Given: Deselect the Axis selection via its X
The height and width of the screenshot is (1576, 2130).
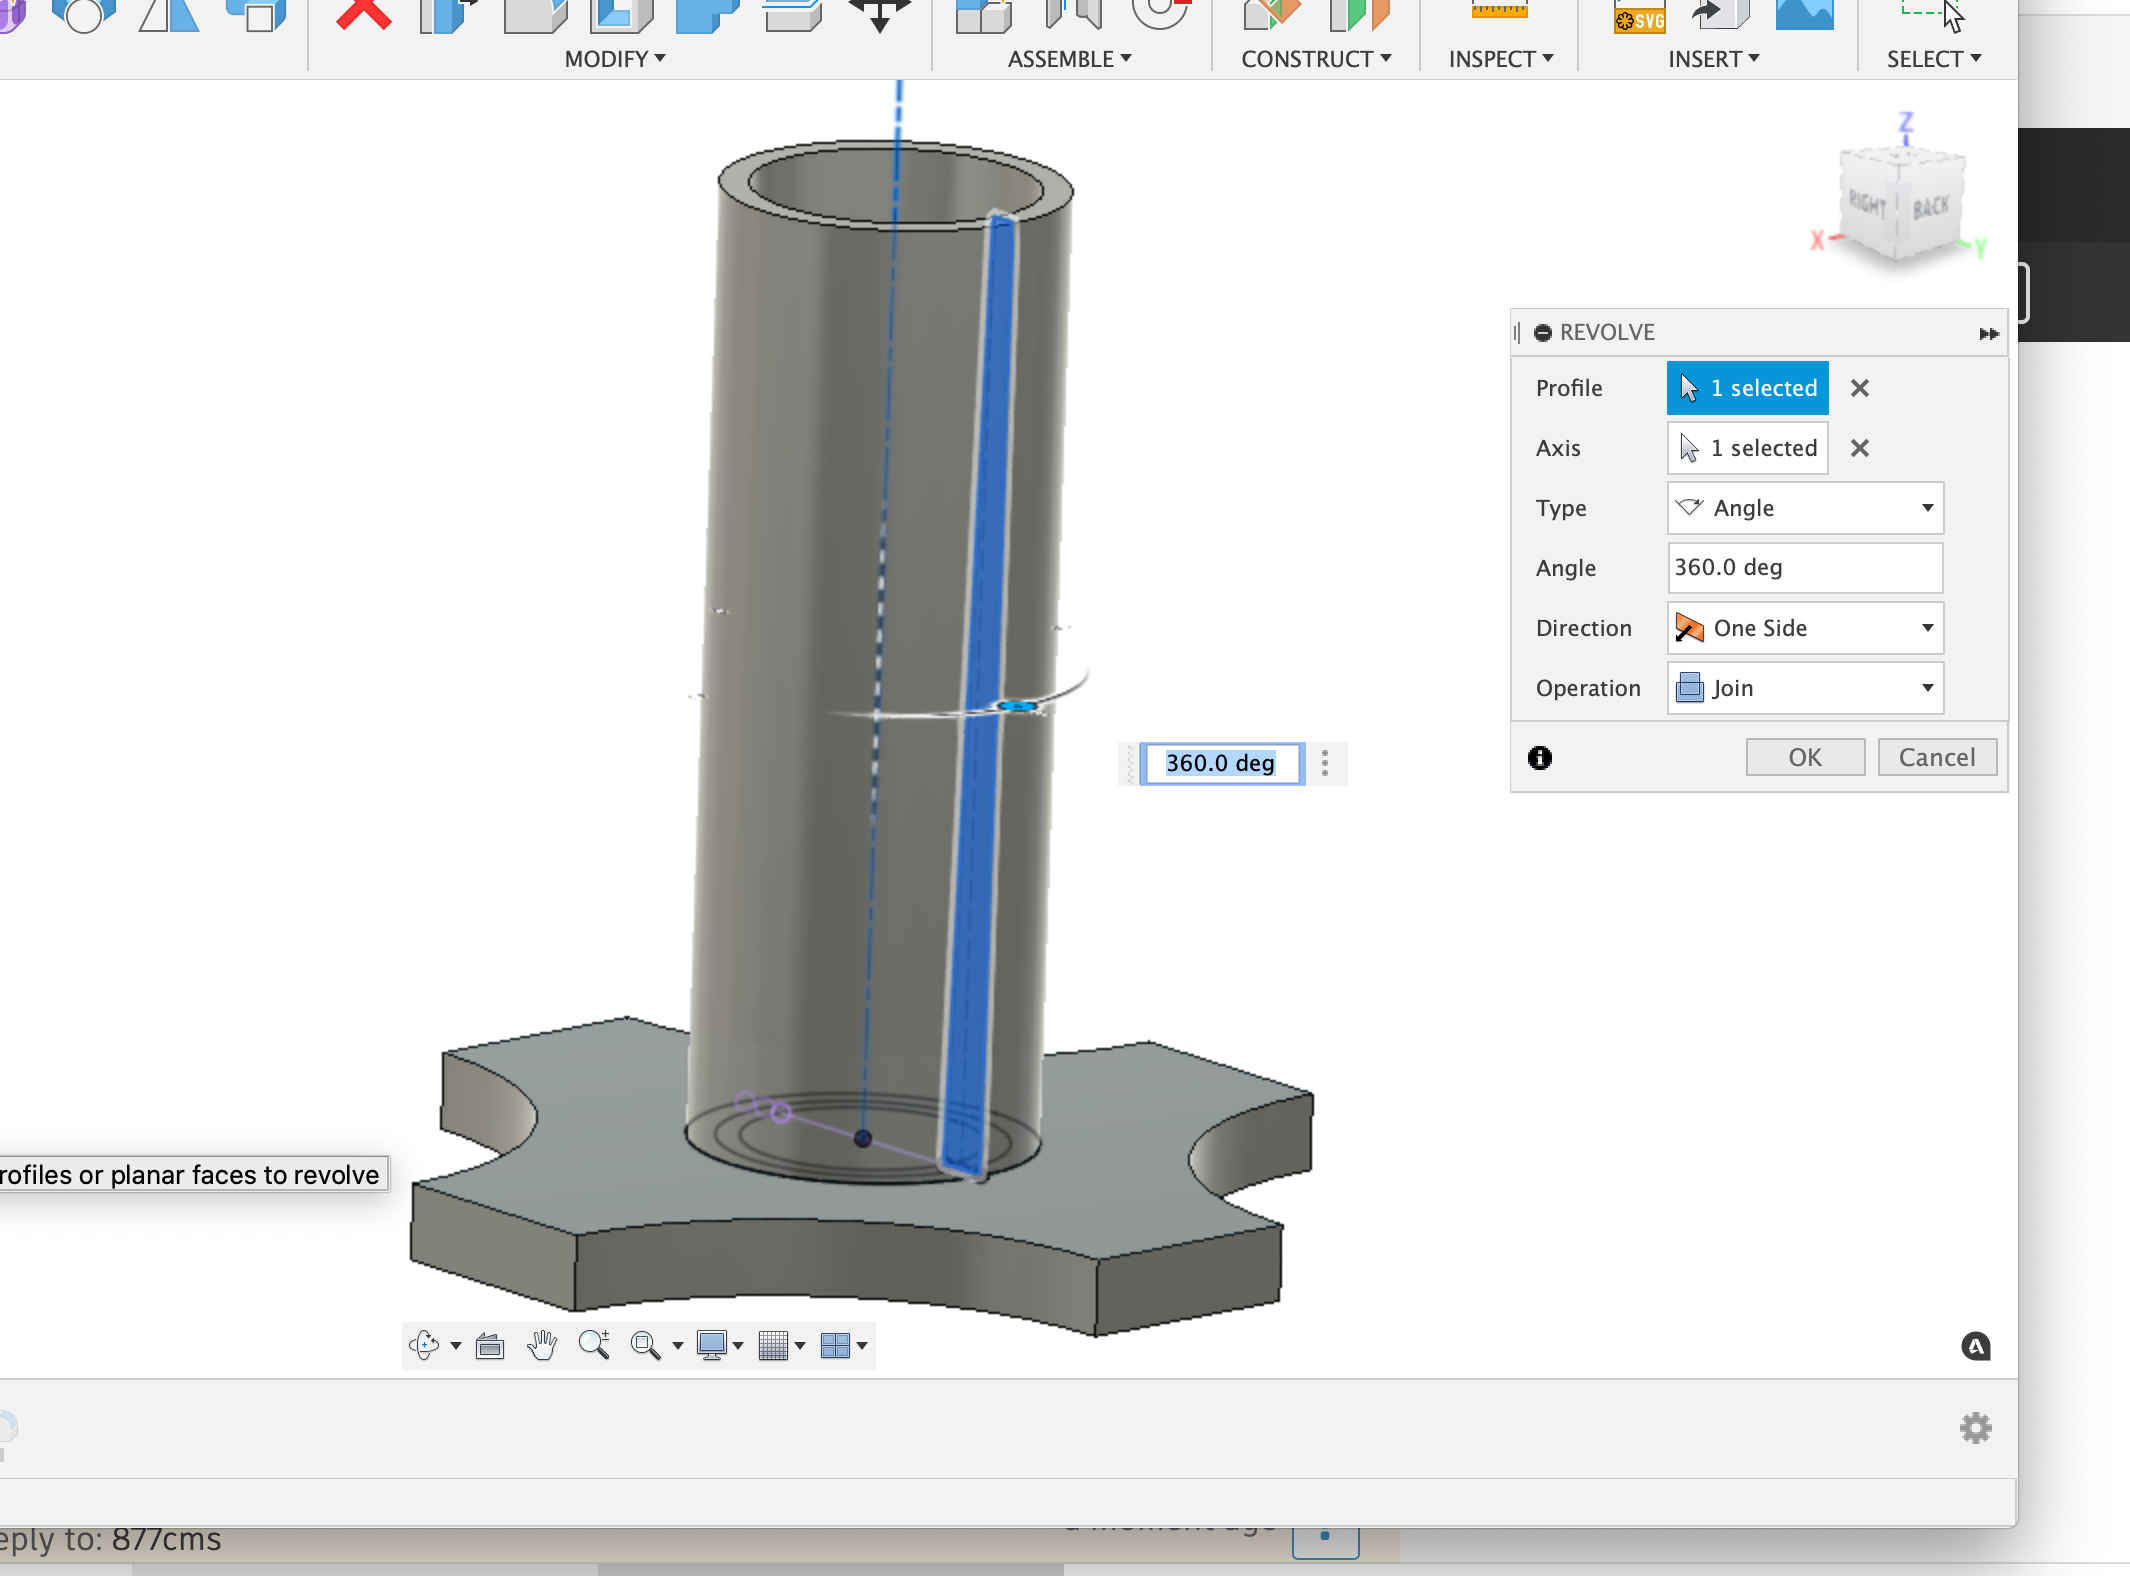Looking at the screenshot, I should point(1860,448).
